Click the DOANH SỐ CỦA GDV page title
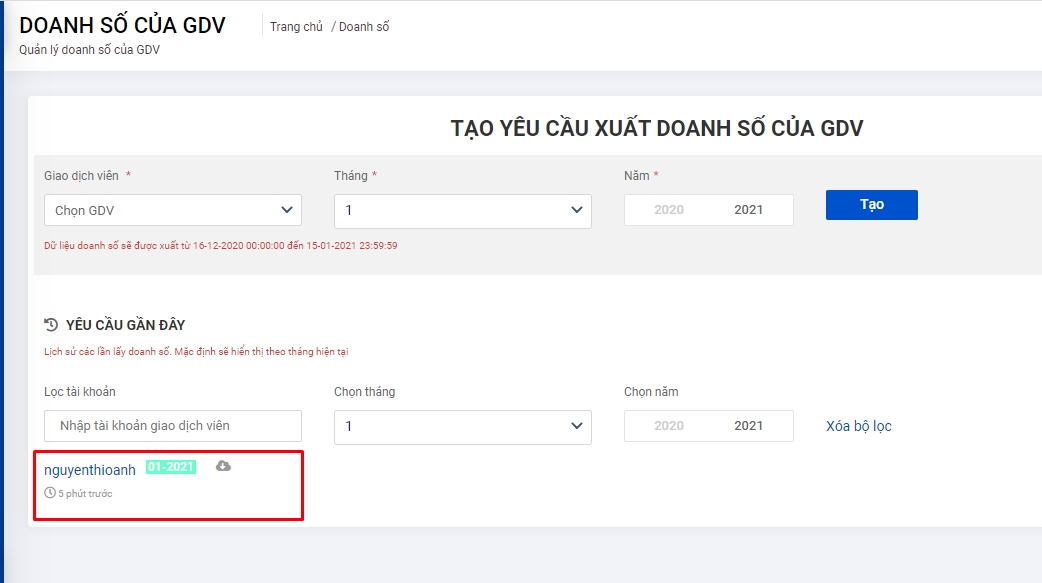This screenshot has height=583, width=1042. 122,25
